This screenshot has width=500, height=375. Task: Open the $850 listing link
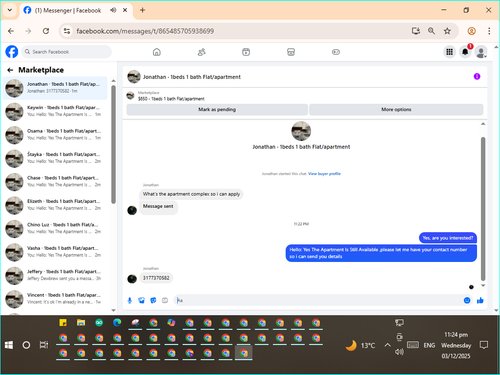coord(171,99)
